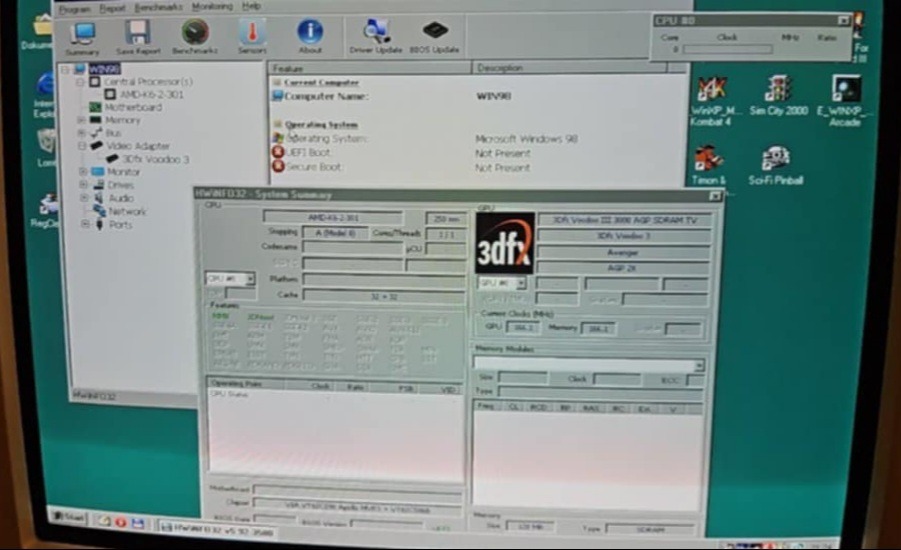Close the CPU #0 clock mini window
Screen dimensions: 901x550
pyautogui.click(x=843, y=21)
